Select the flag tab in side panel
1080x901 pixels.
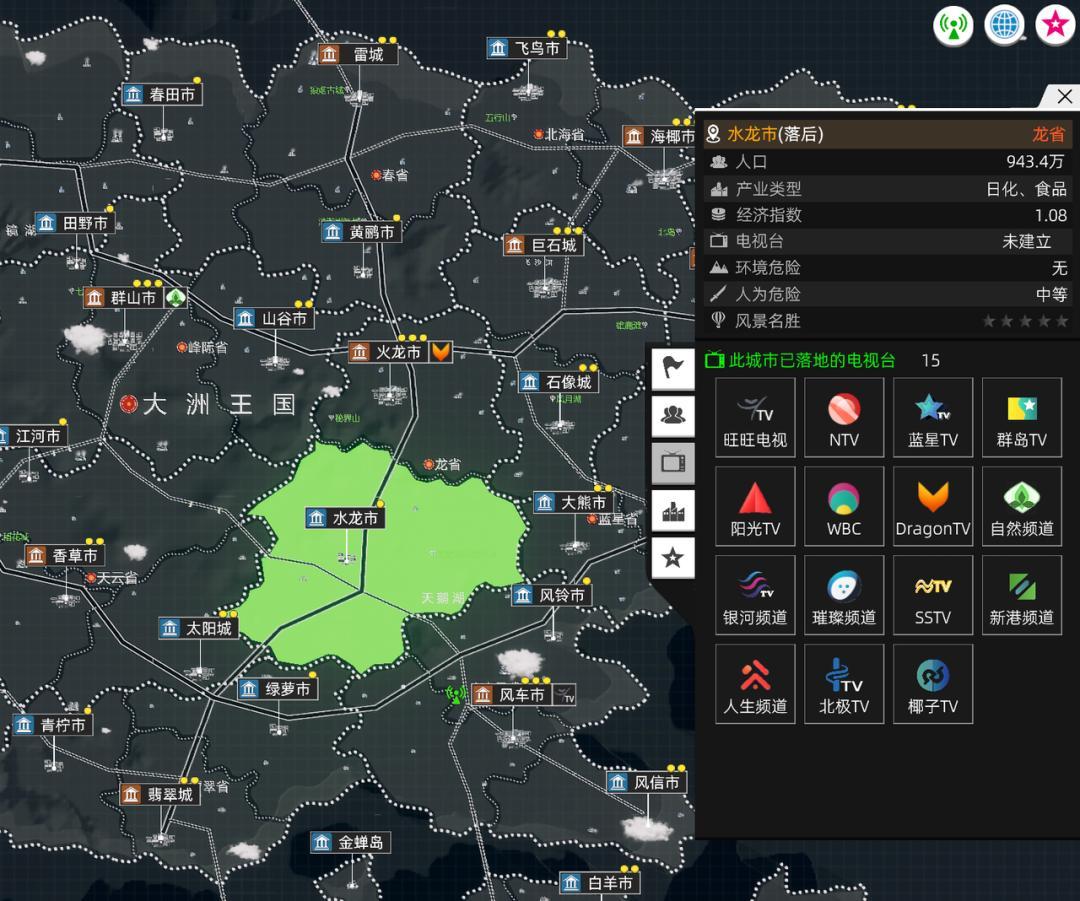click(673, 367)
